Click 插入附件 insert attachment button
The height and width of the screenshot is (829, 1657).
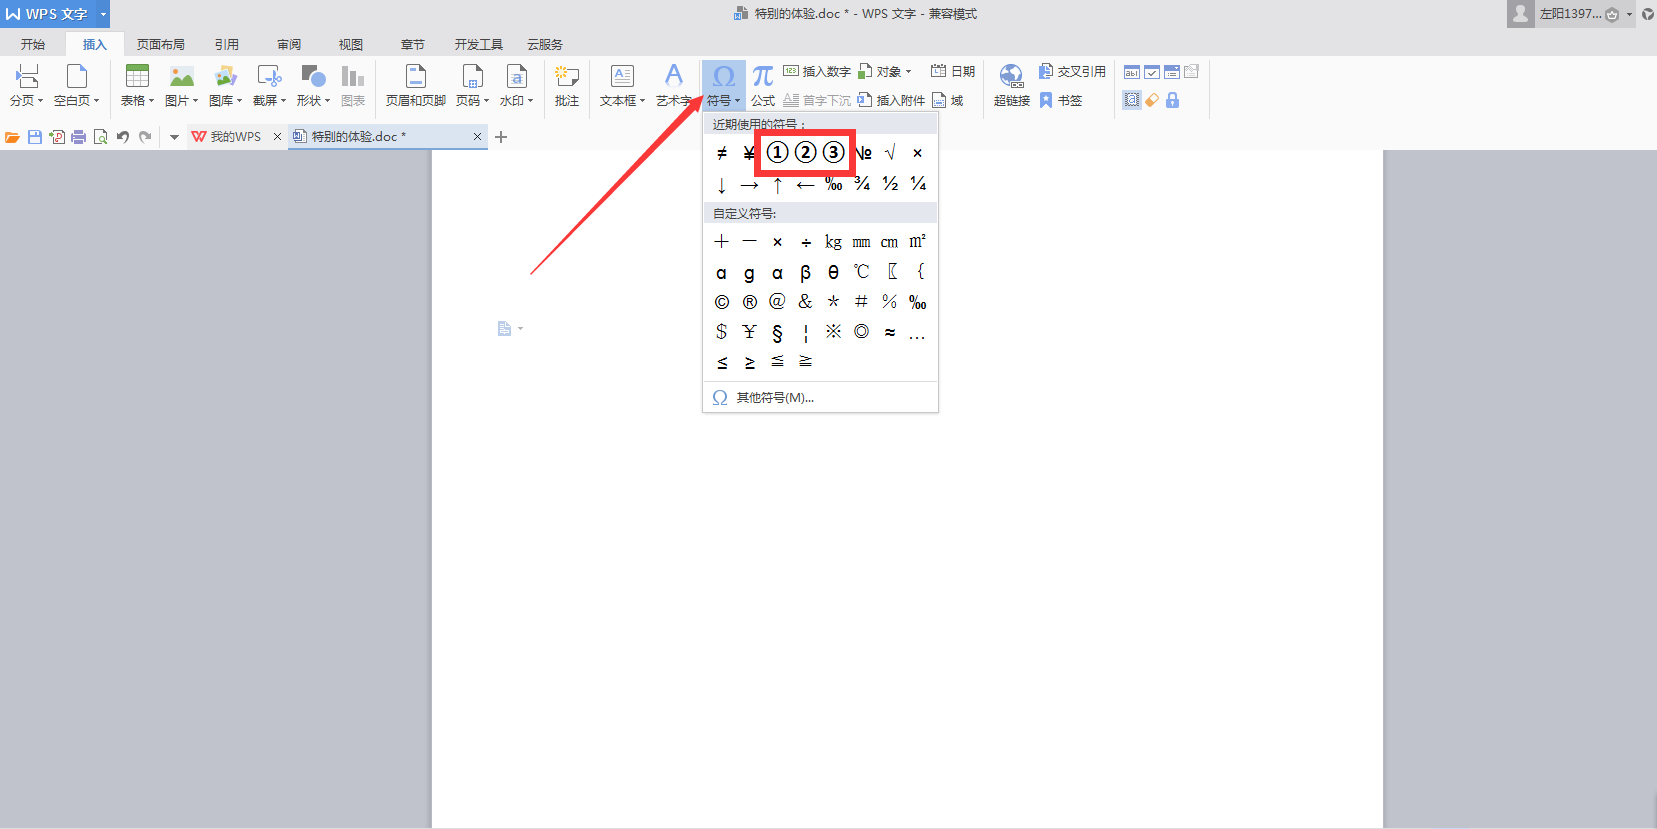click(891, 101)
